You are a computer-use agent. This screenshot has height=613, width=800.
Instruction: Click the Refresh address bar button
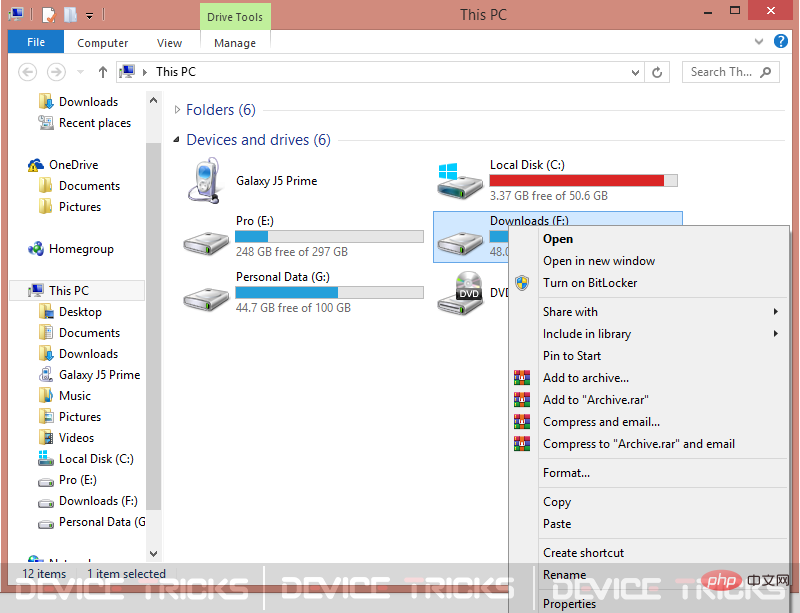click(x=657, y=72)
